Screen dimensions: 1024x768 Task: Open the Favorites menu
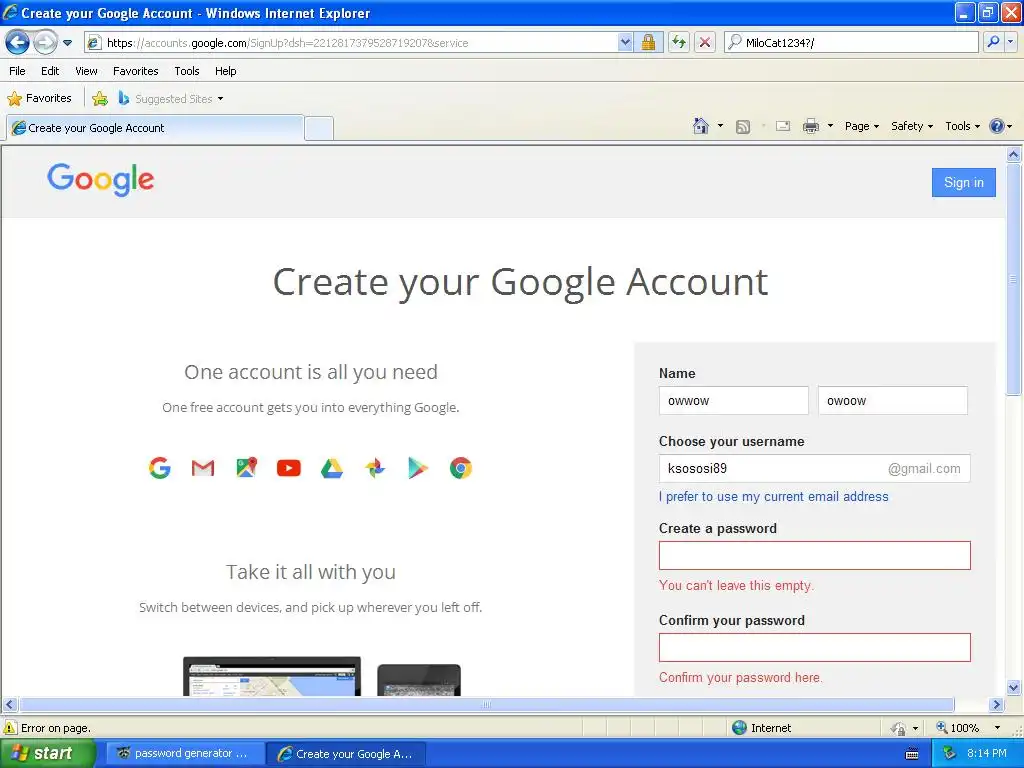tap(136, 71)
